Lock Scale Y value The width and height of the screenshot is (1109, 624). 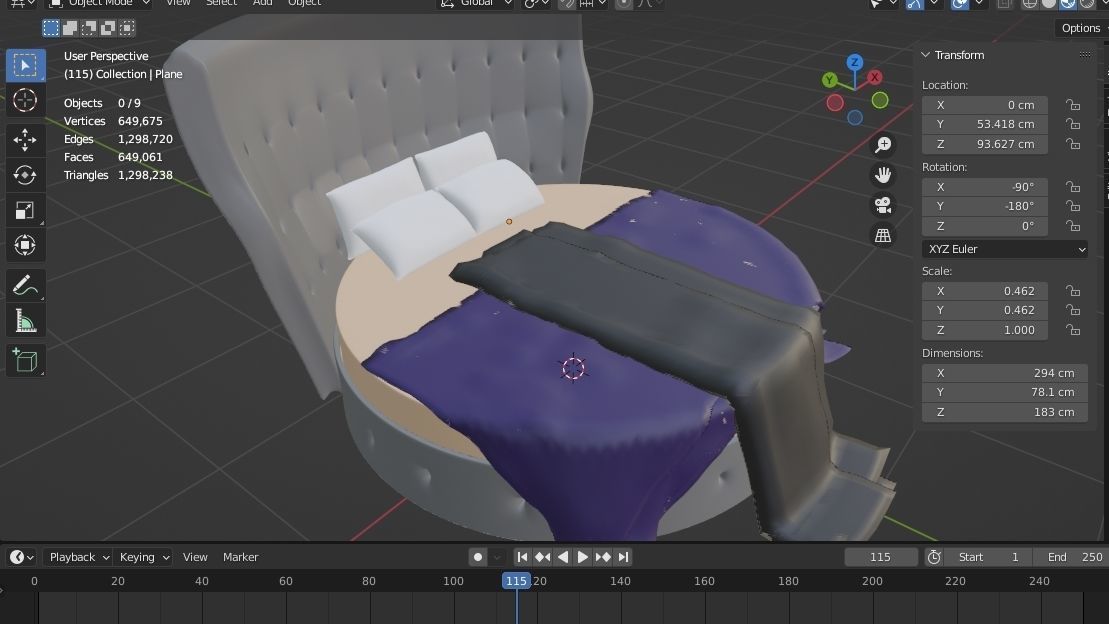click(1074, 310)
